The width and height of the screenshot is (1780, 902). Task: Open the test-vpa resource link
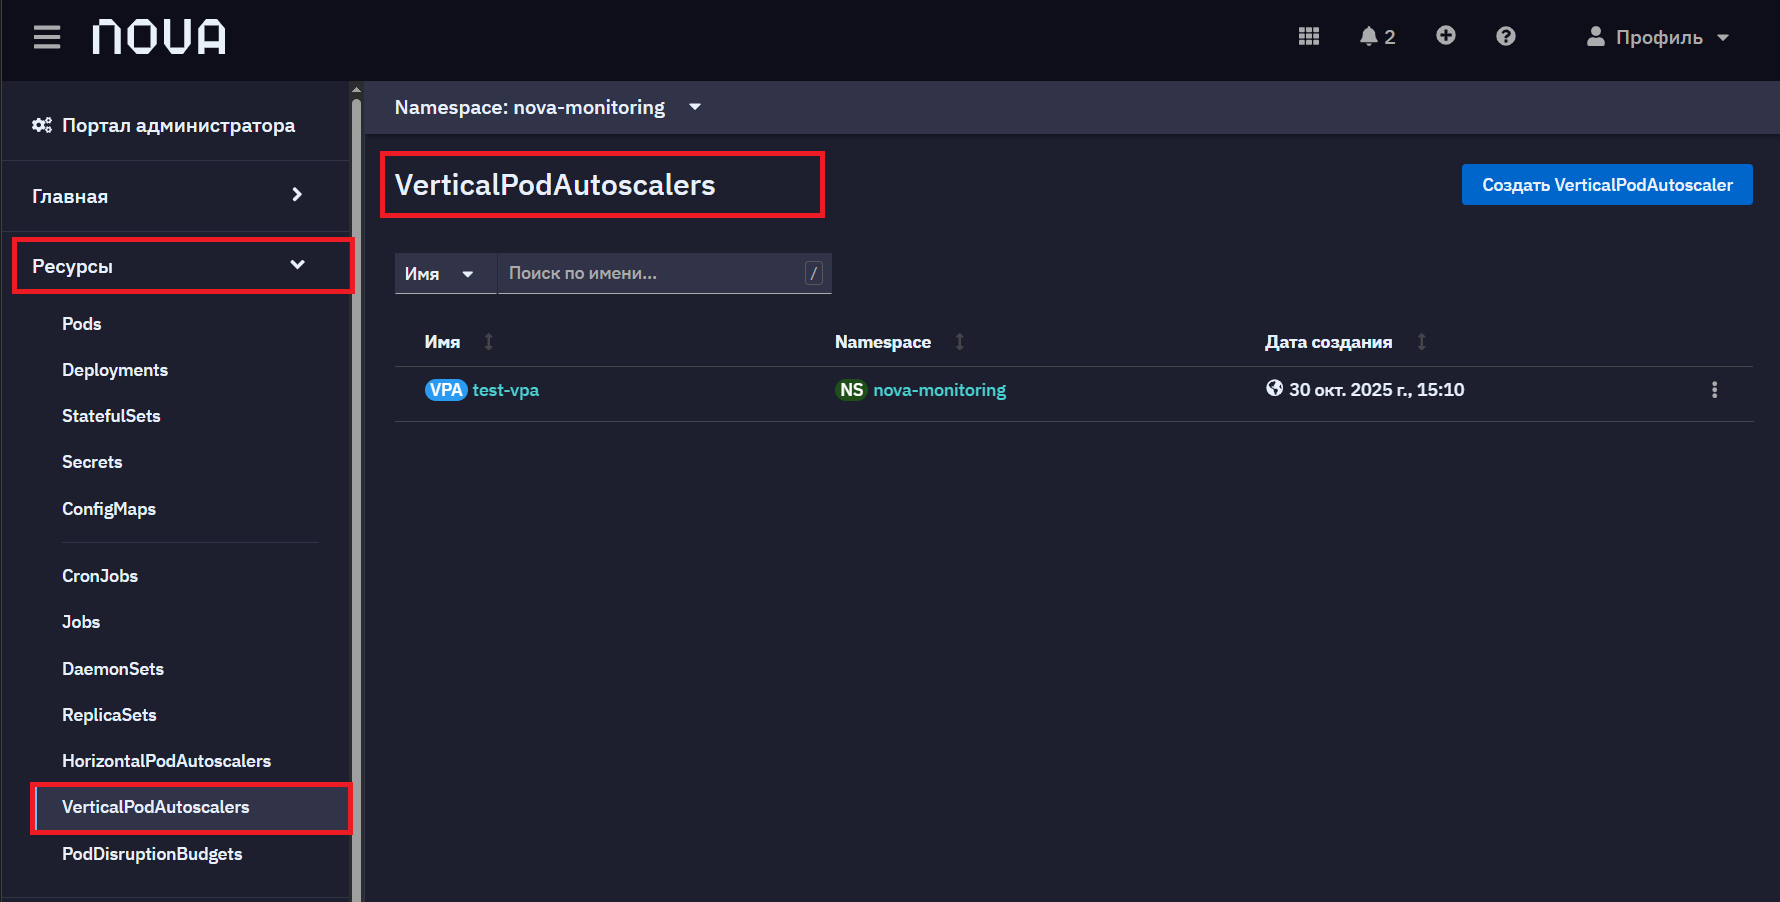(505, 390)
